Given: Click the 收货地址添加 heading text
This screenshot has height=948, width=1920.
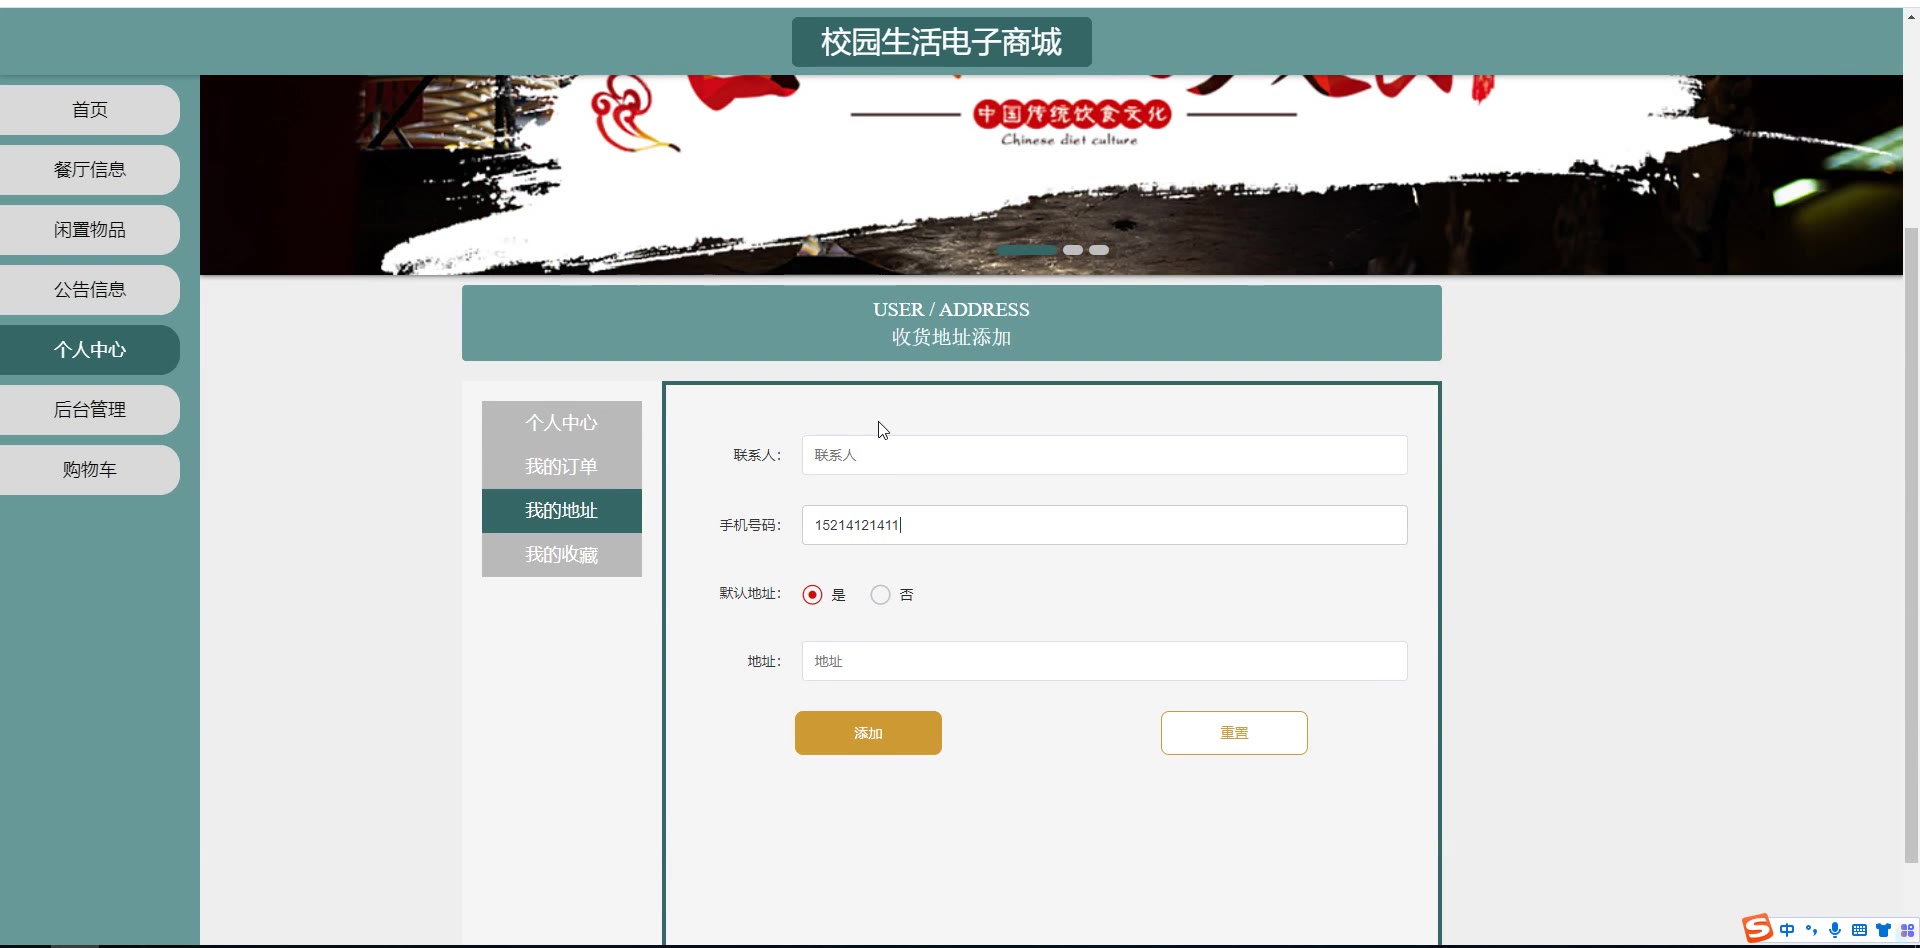Looking at the screenshot, I should [x=952, y=338].
